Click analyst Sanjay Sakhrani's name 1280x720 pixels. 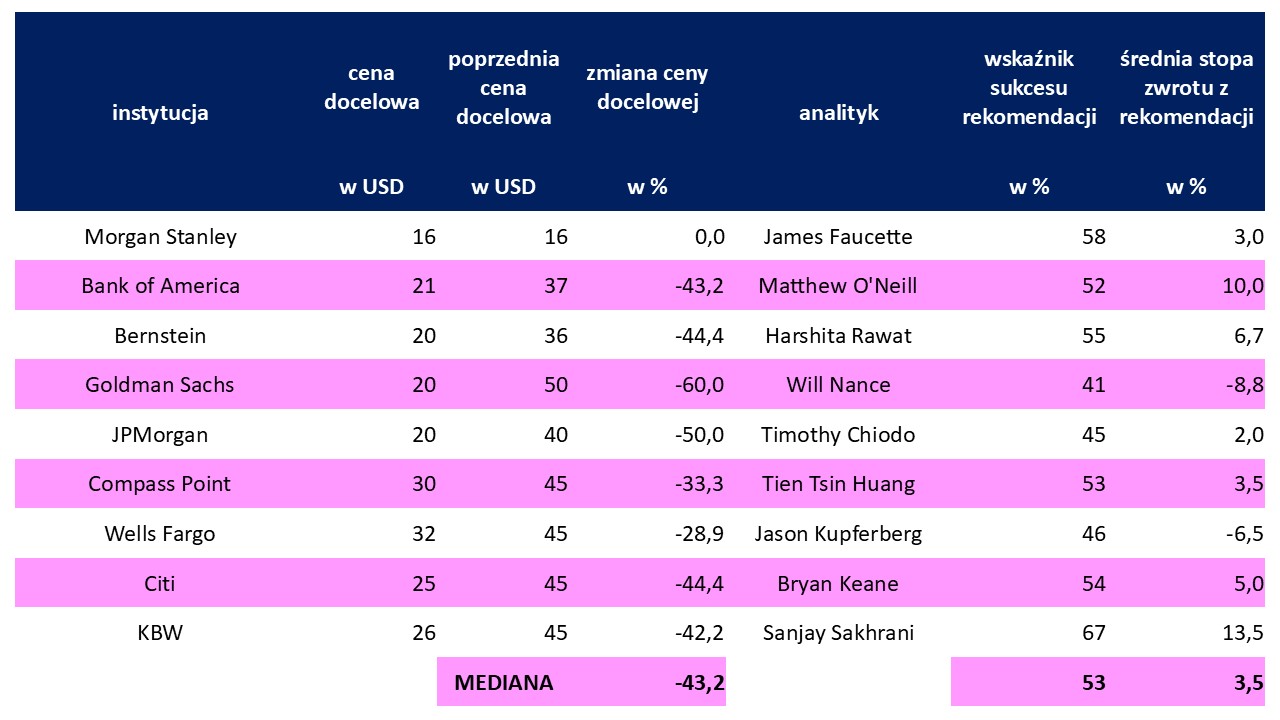point(838,633)
